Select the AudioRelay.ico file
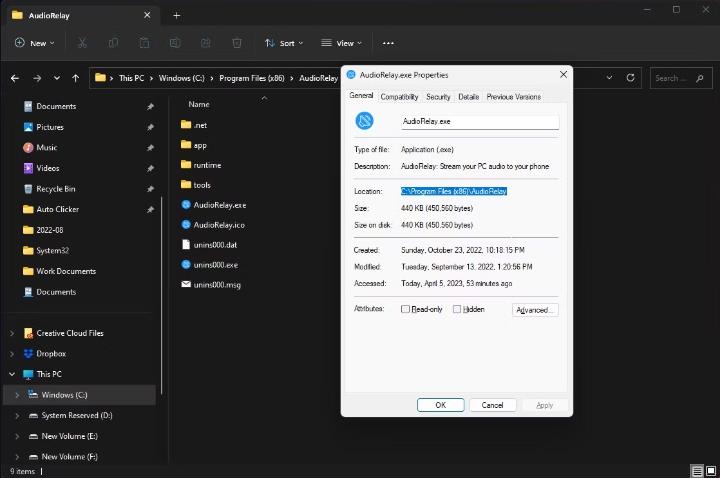 click(x=213, y=225)
